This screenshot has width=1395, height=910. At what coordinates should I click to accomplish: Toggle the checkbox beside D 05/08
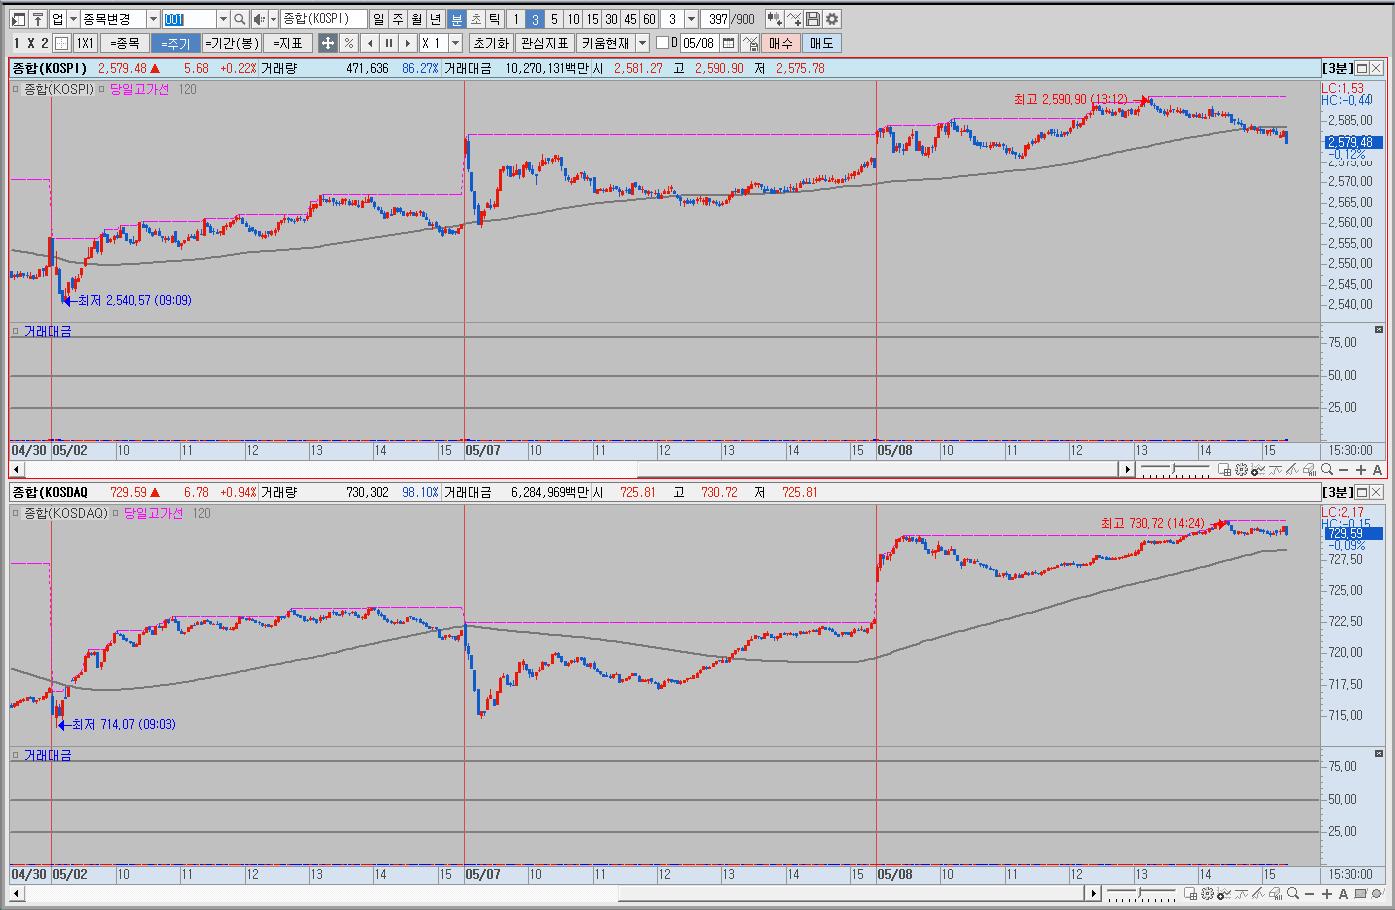[662, 43]
